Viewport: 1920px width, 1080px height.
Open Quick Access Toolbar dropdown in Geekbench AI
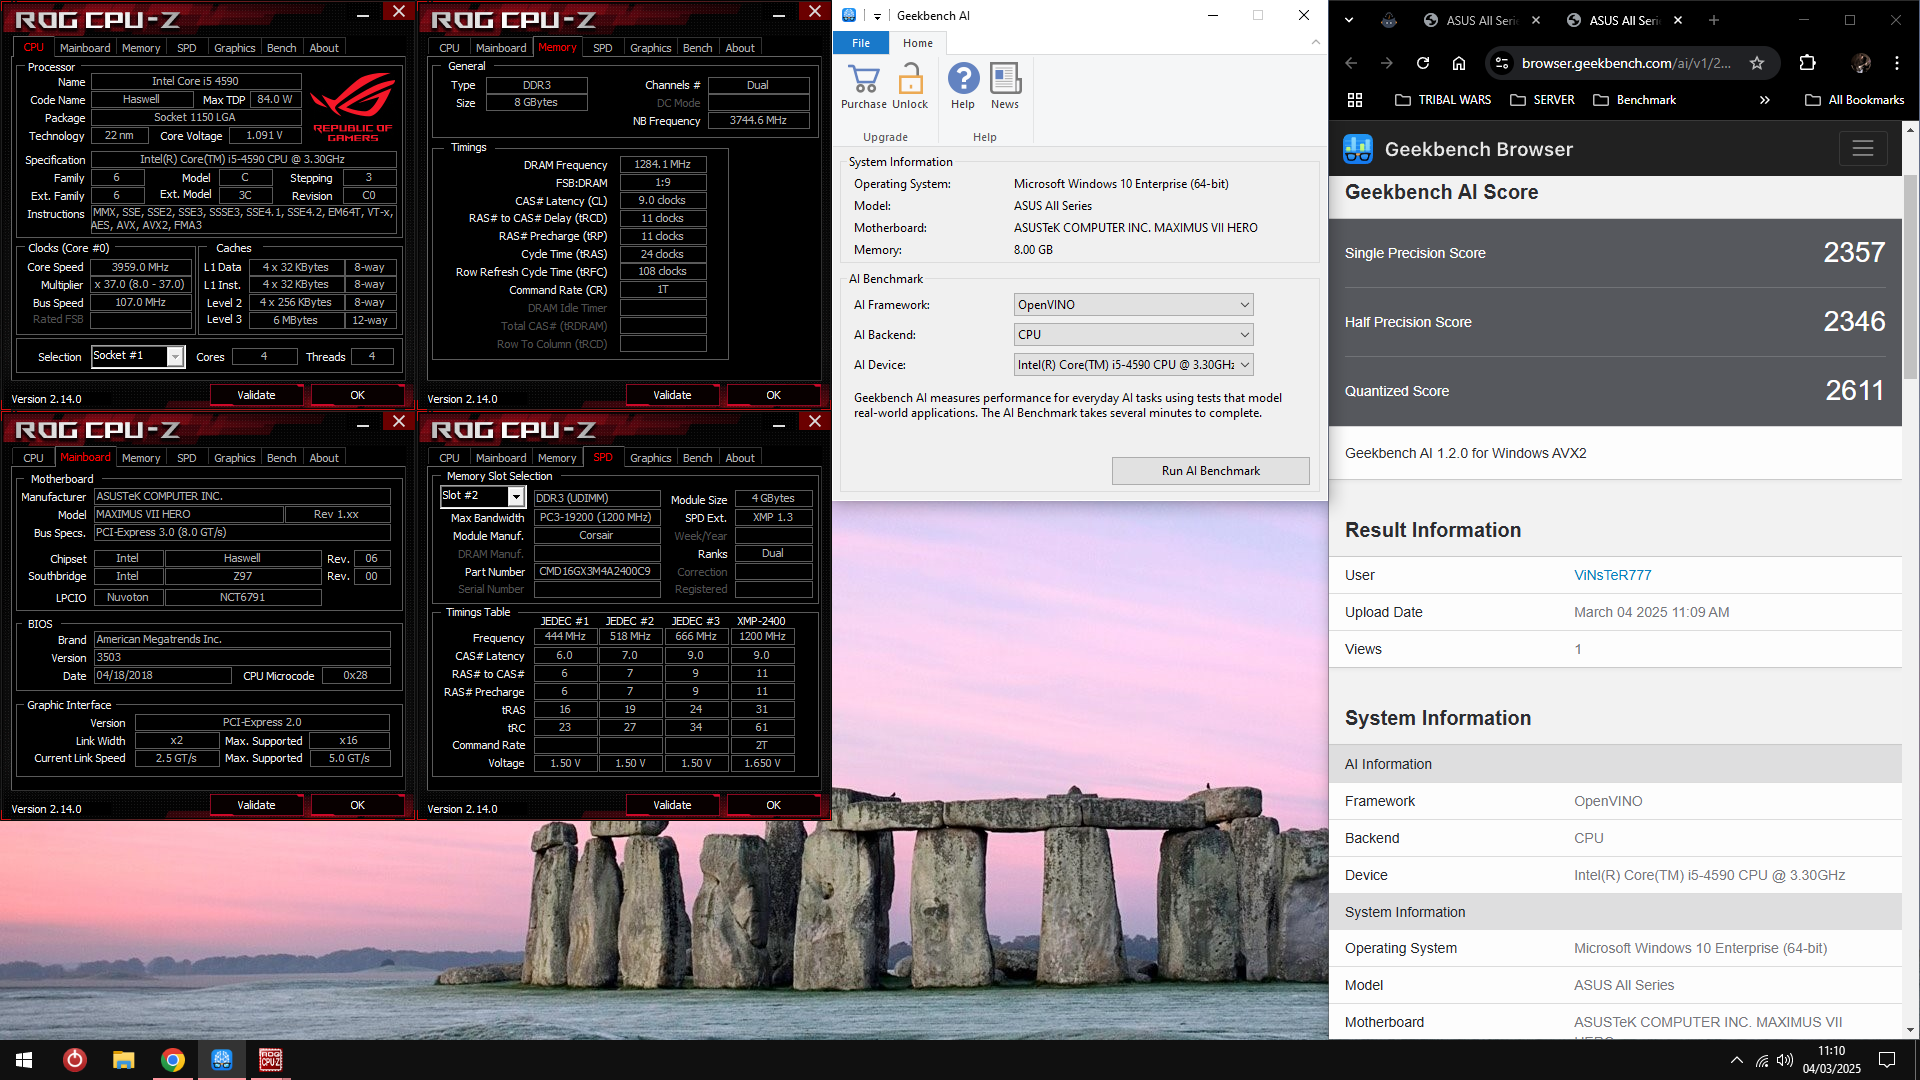pyautogui.click(x=877, y=16)
